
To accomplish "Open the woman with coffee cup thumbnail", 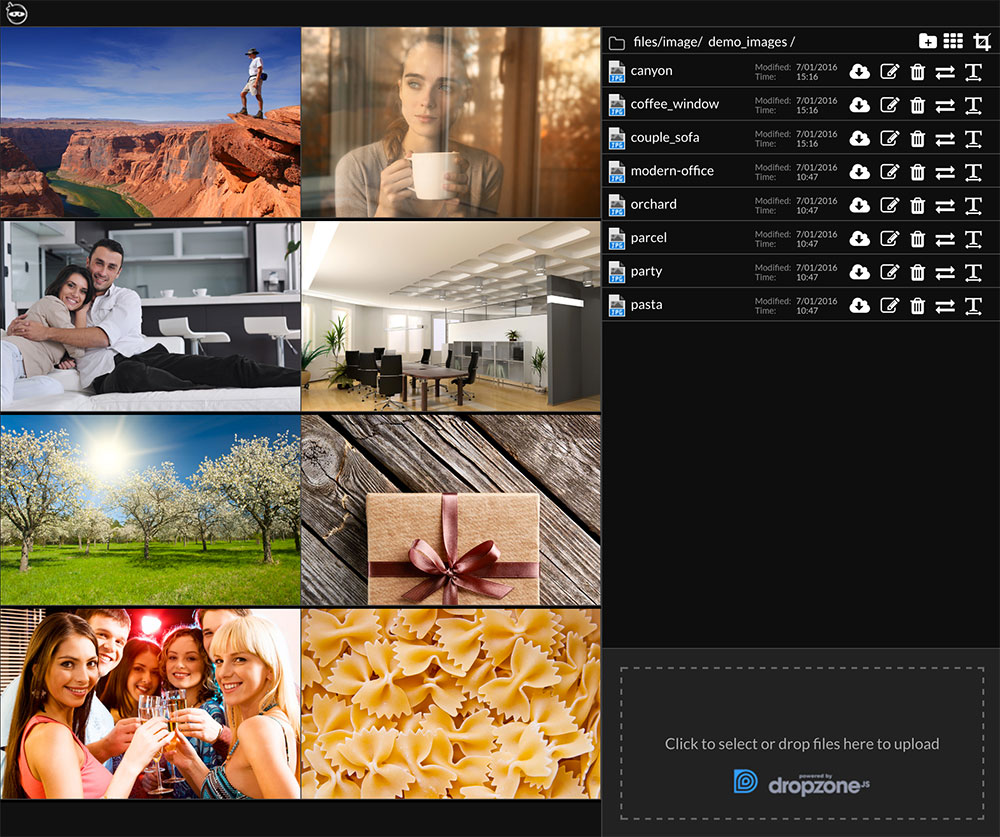I will click(451, 122).
